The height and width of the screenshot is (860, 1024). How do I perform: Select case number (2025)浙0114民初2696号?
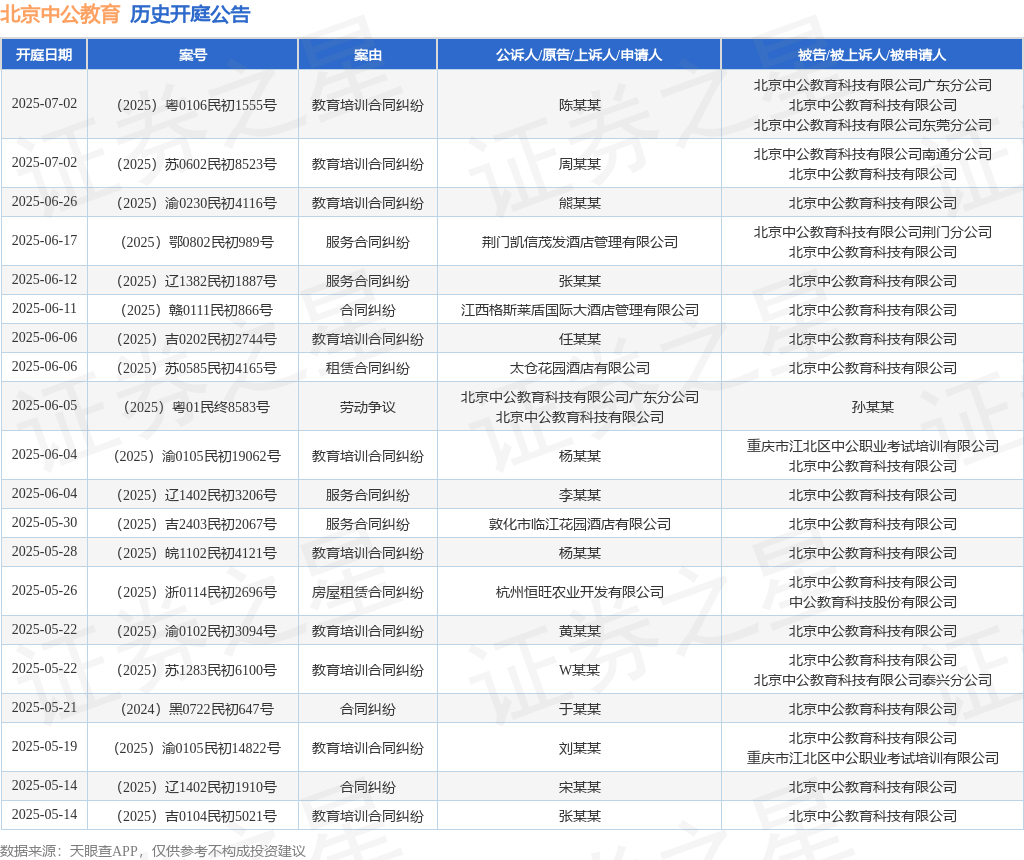click(x=197, y=592)
